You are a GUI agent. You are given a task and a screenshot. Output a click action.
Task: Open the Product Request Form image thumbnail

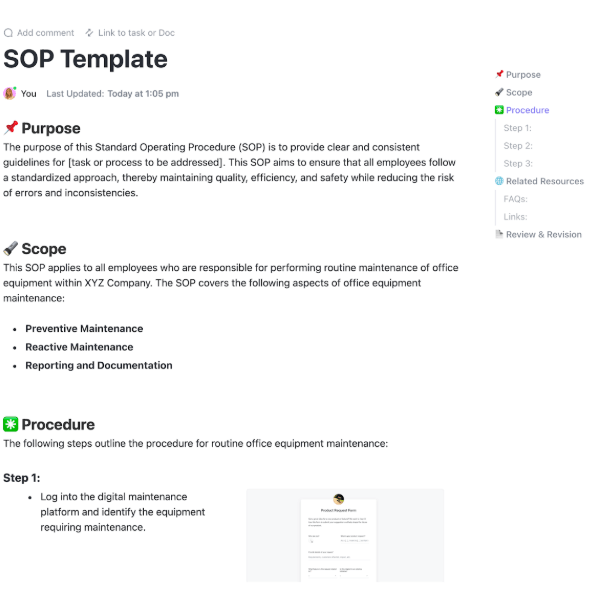pyautogui.click(x=344, y=535)
